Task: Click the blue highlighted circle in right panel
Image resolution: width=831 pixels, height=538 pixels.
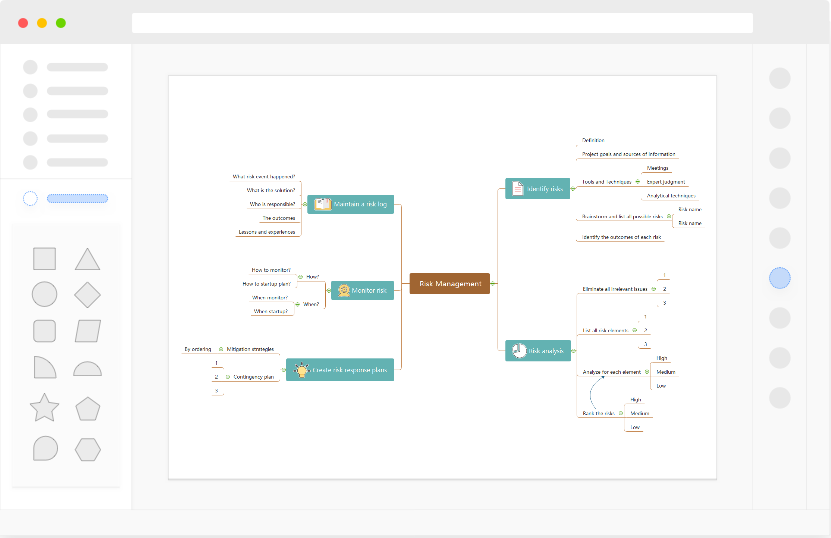Action: pos(780,278)
